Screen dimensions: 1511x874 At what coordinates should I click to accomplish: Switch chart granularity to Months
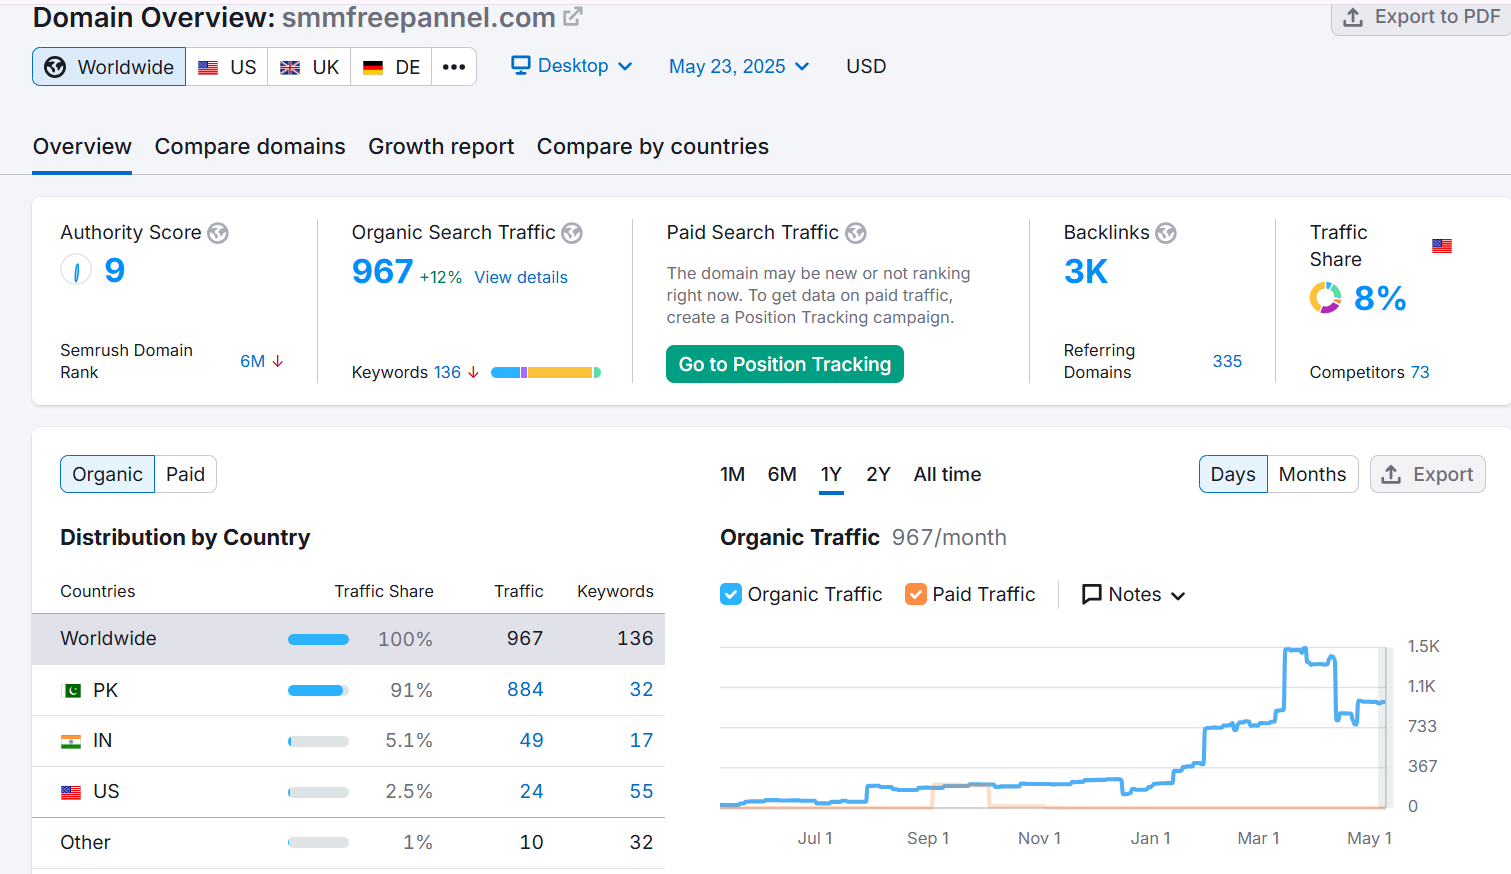(1312, 474)
